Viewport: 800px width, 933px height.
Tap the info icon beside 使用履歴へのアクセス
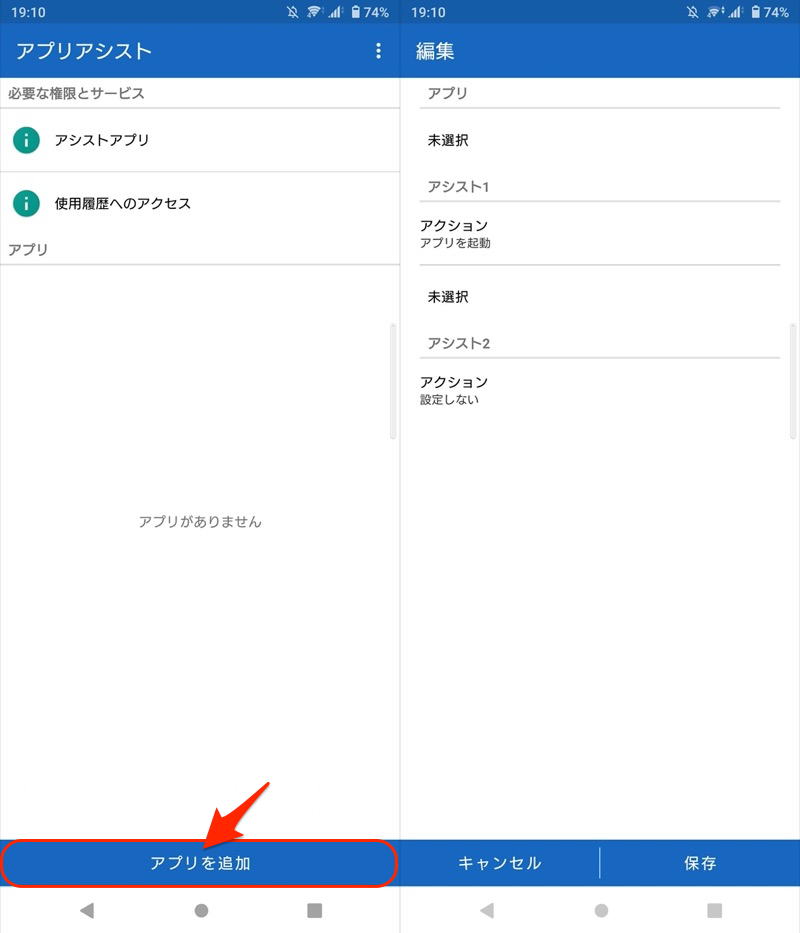click(27, 203)
